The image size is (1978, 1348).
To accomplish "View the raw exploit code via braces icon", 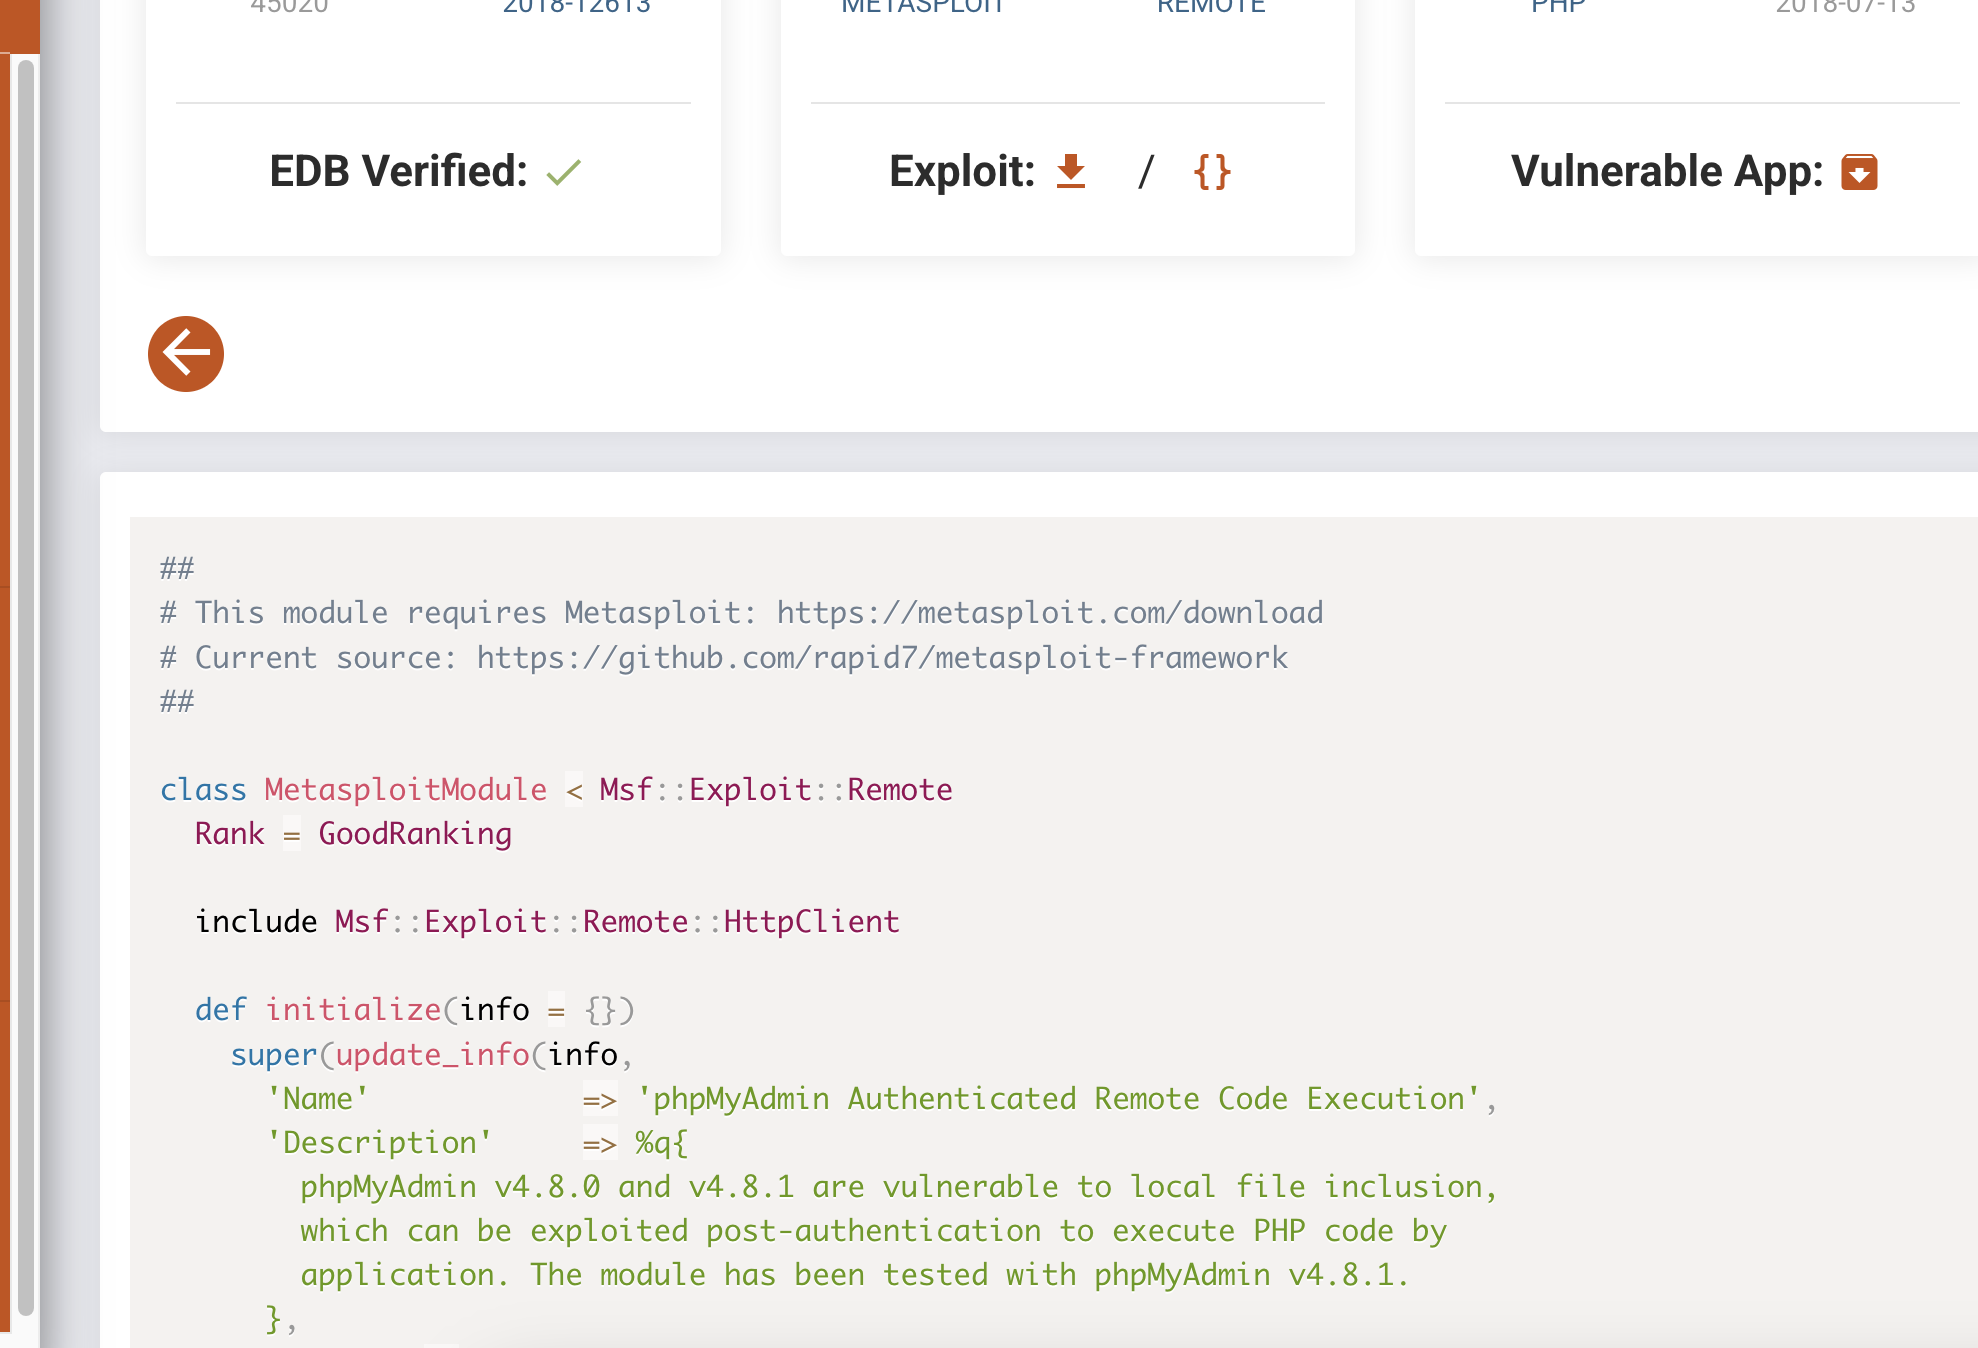I will click(1212, 171).
